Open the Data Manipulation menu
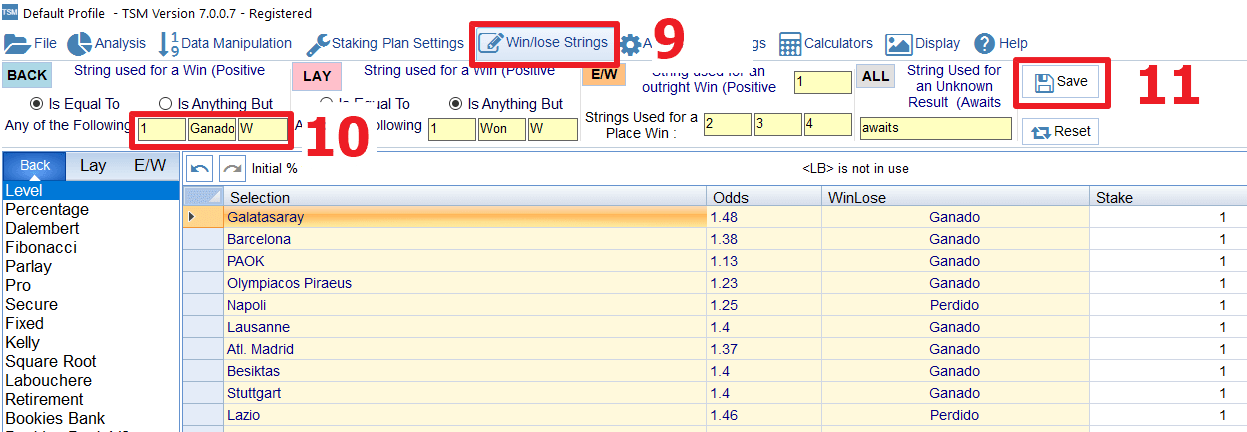 tap(226, 43)
